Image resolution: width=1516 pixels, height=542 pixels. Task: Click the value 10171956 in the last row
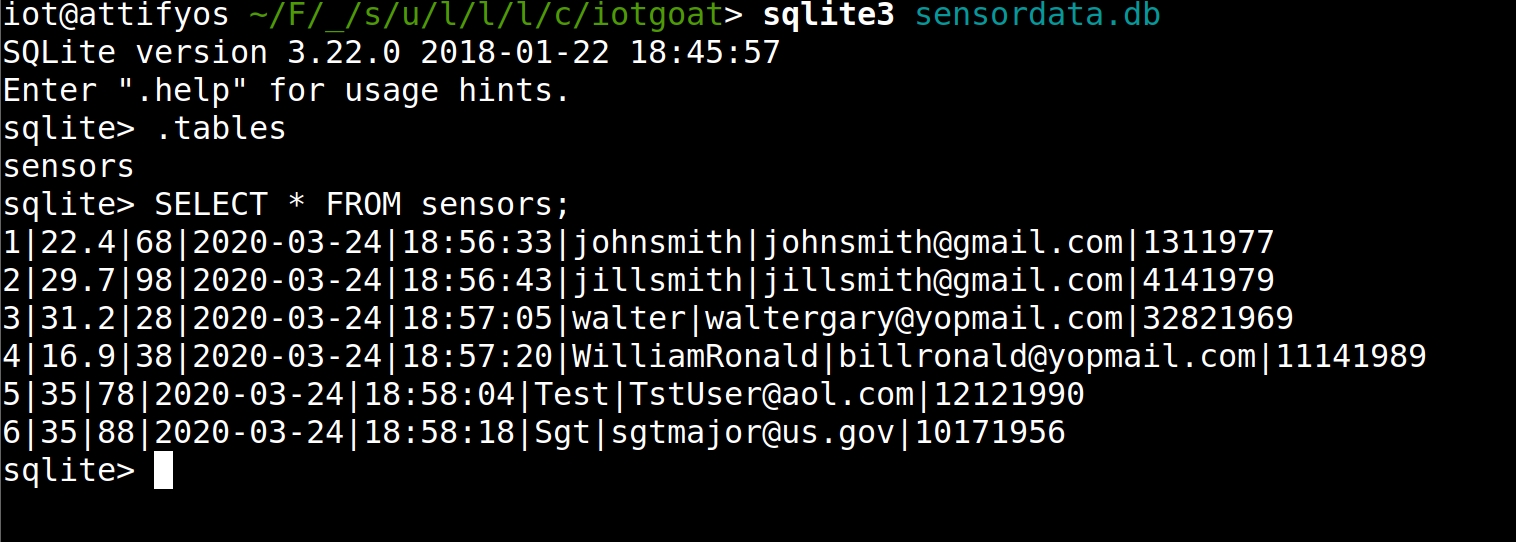click(990, 433)
